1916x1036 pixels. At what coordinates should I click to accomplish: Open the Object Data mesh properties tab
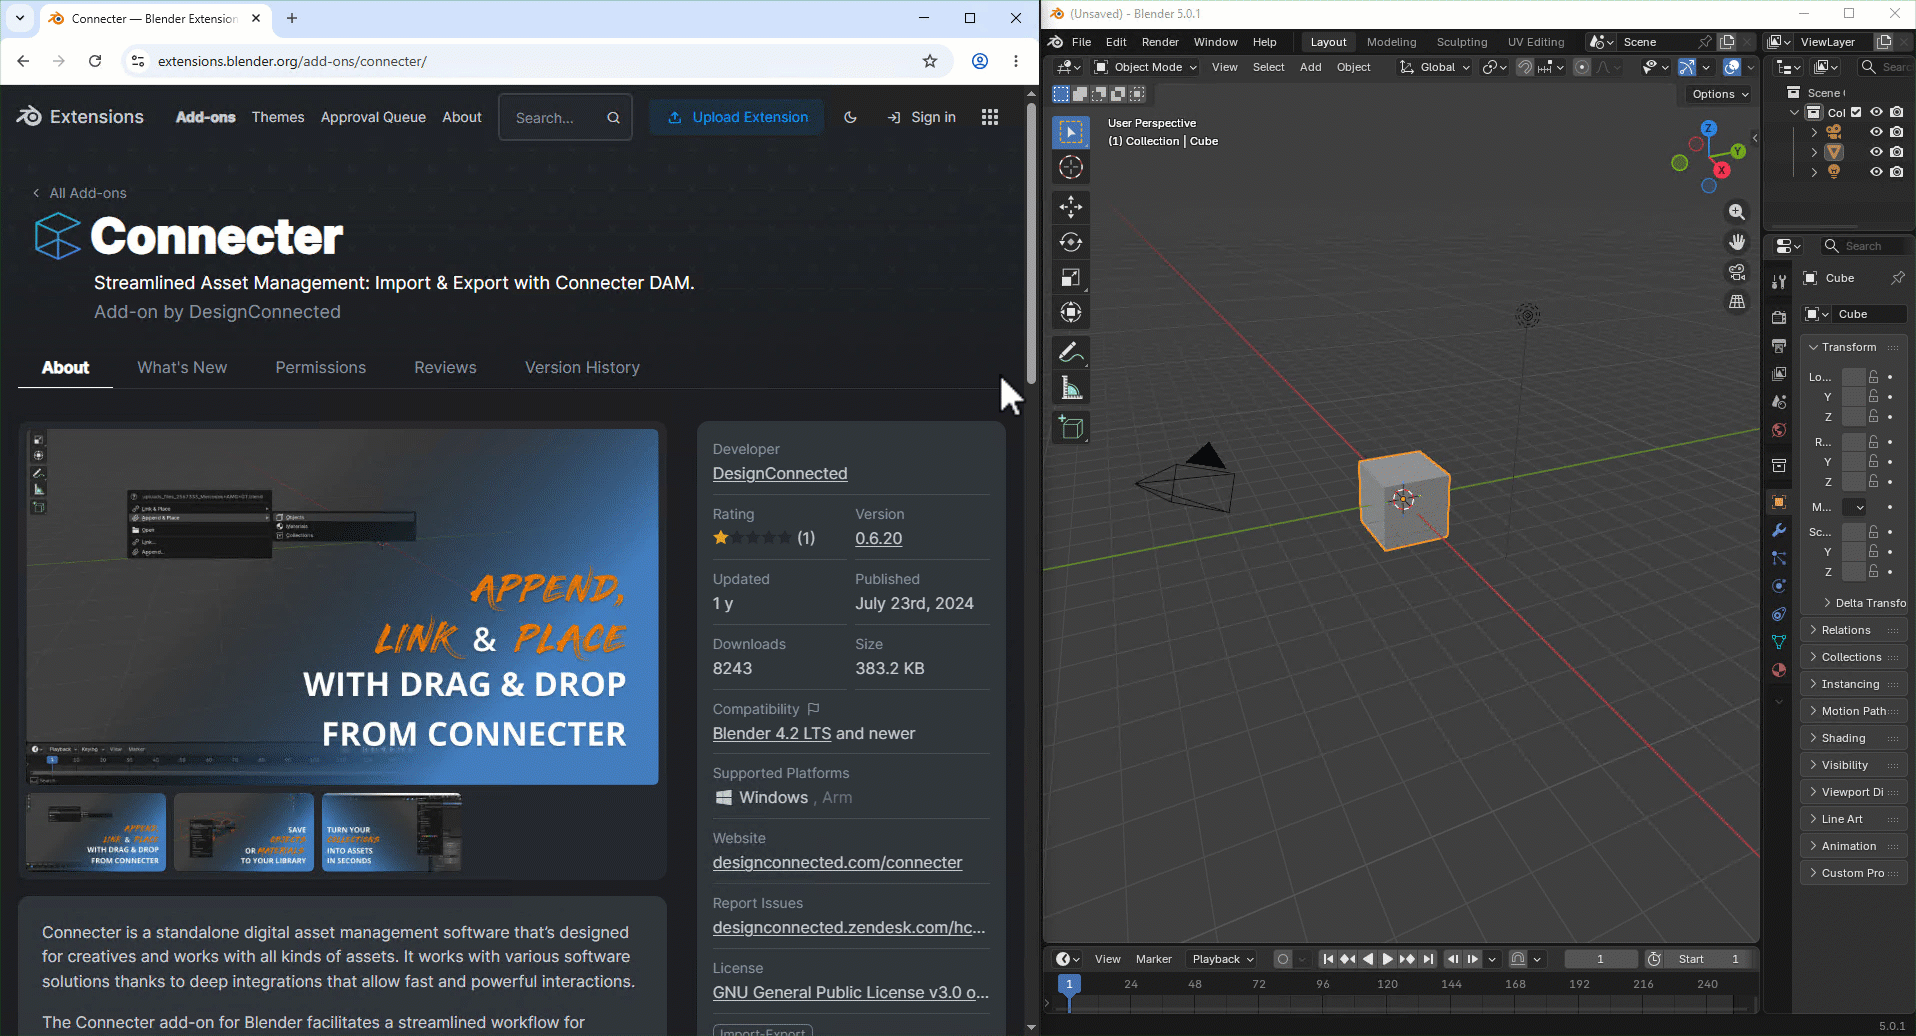(1779, 642)
